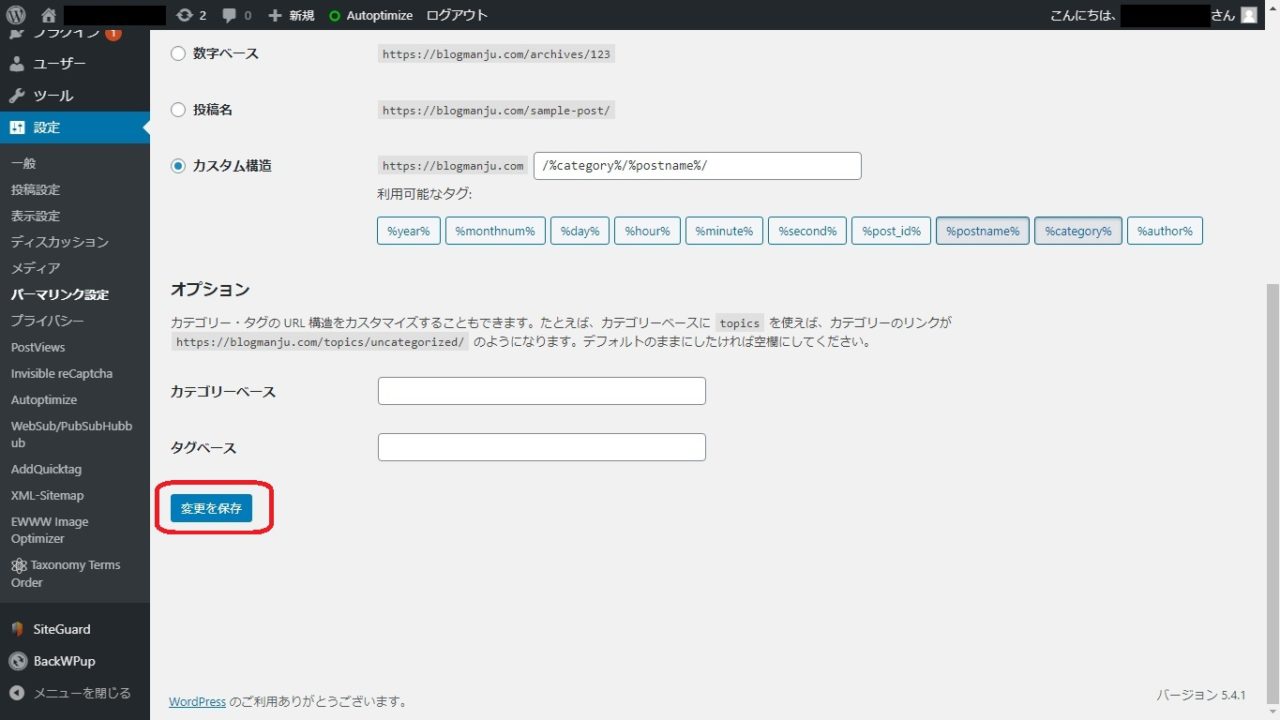The height and width of the screenshot is (720, 1280).
Task: Click the updates refresh icon
Action: tap(184, 15)
